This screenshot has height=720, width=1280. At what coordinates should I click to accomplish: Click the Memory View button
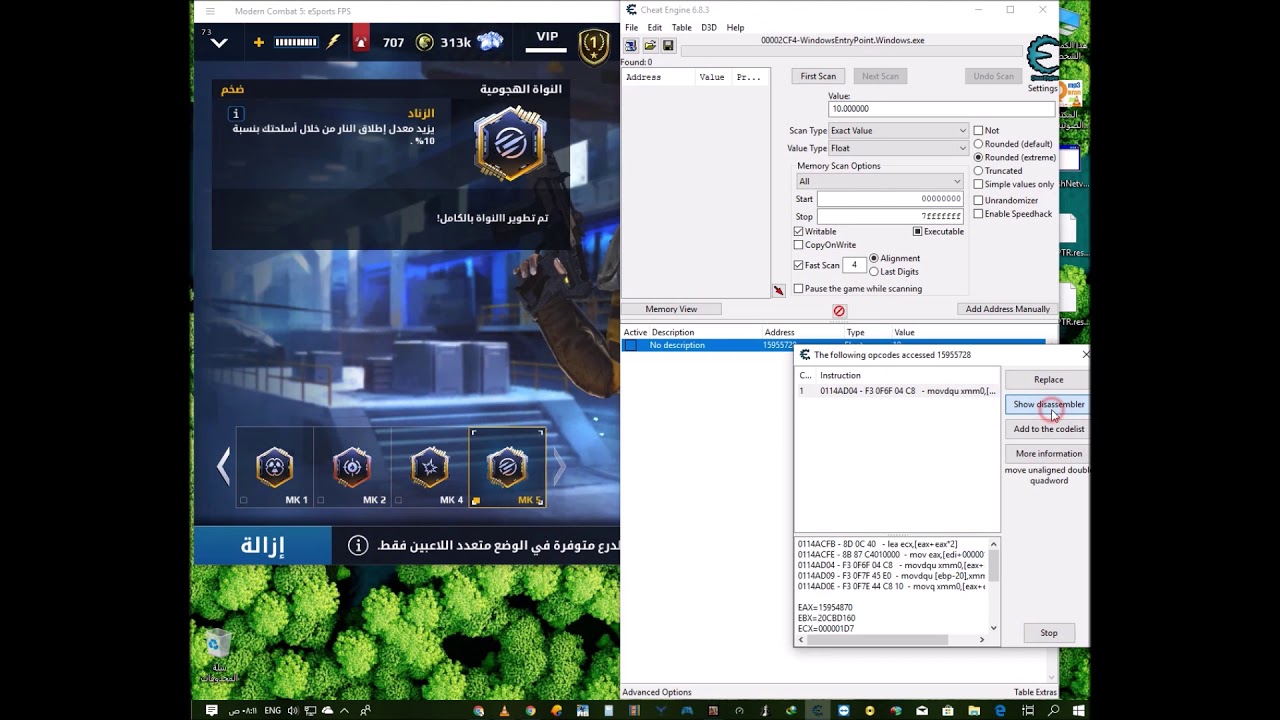click(671, 309)
